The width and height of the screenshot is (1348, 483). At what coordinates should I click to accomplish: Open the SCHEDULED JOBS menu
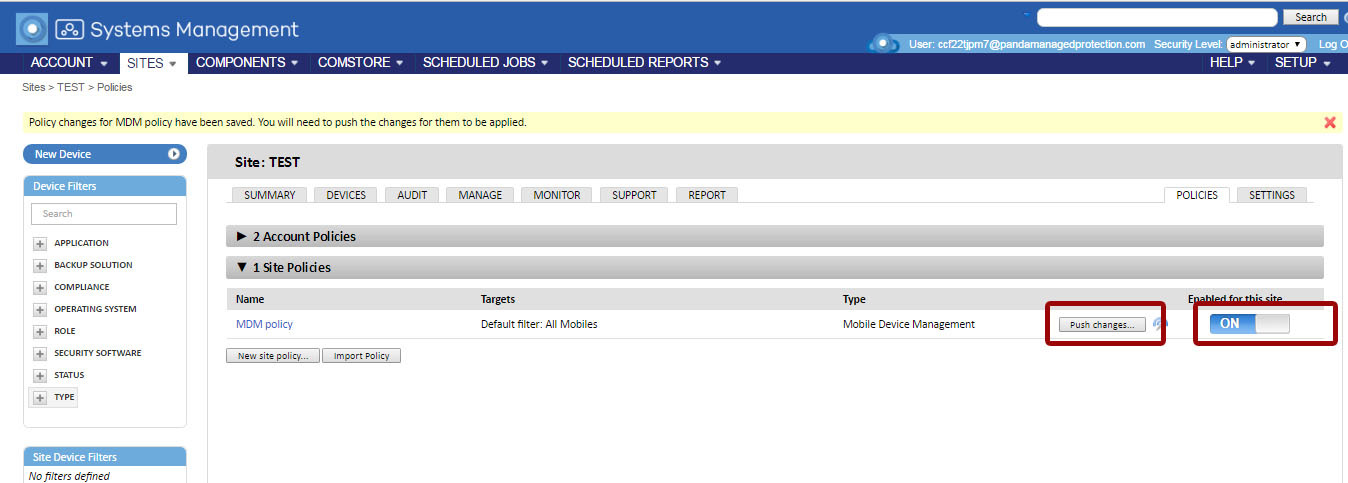(485, 62)
